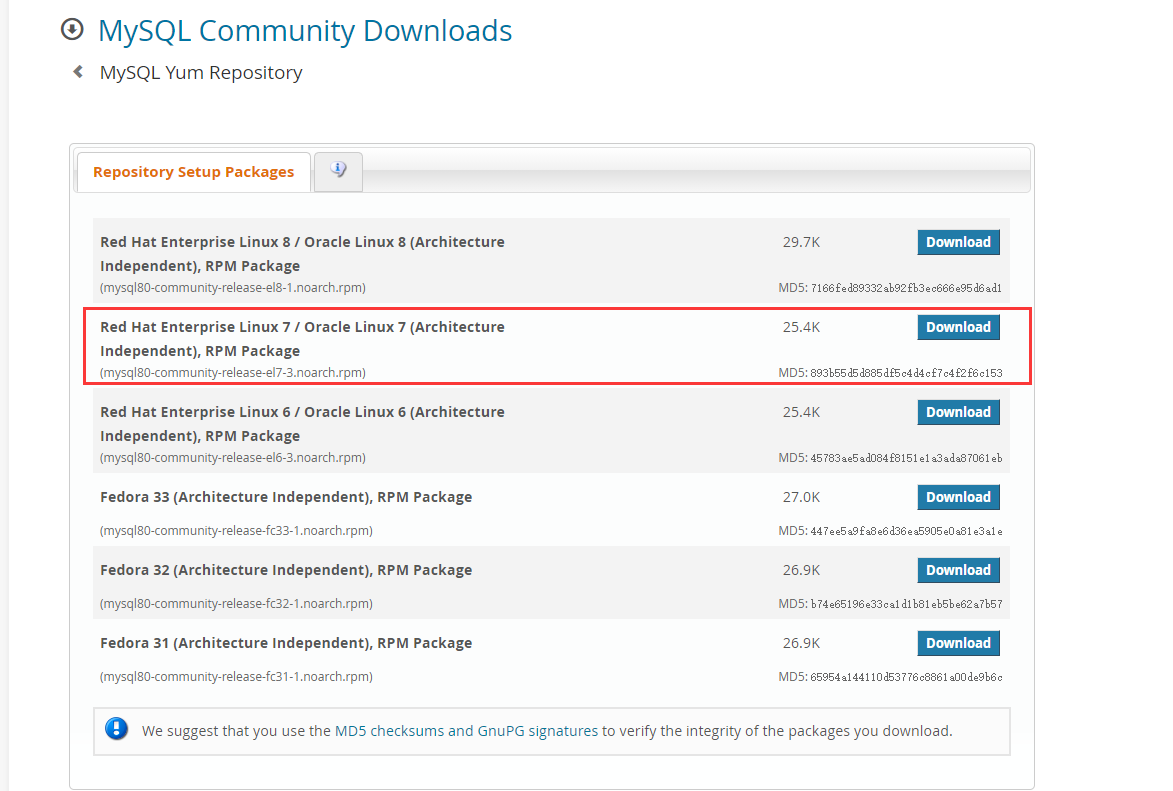Download the Fedora 31 RPM package
The height and width of the screenshot is (791, 1173).
pos(958,643)
